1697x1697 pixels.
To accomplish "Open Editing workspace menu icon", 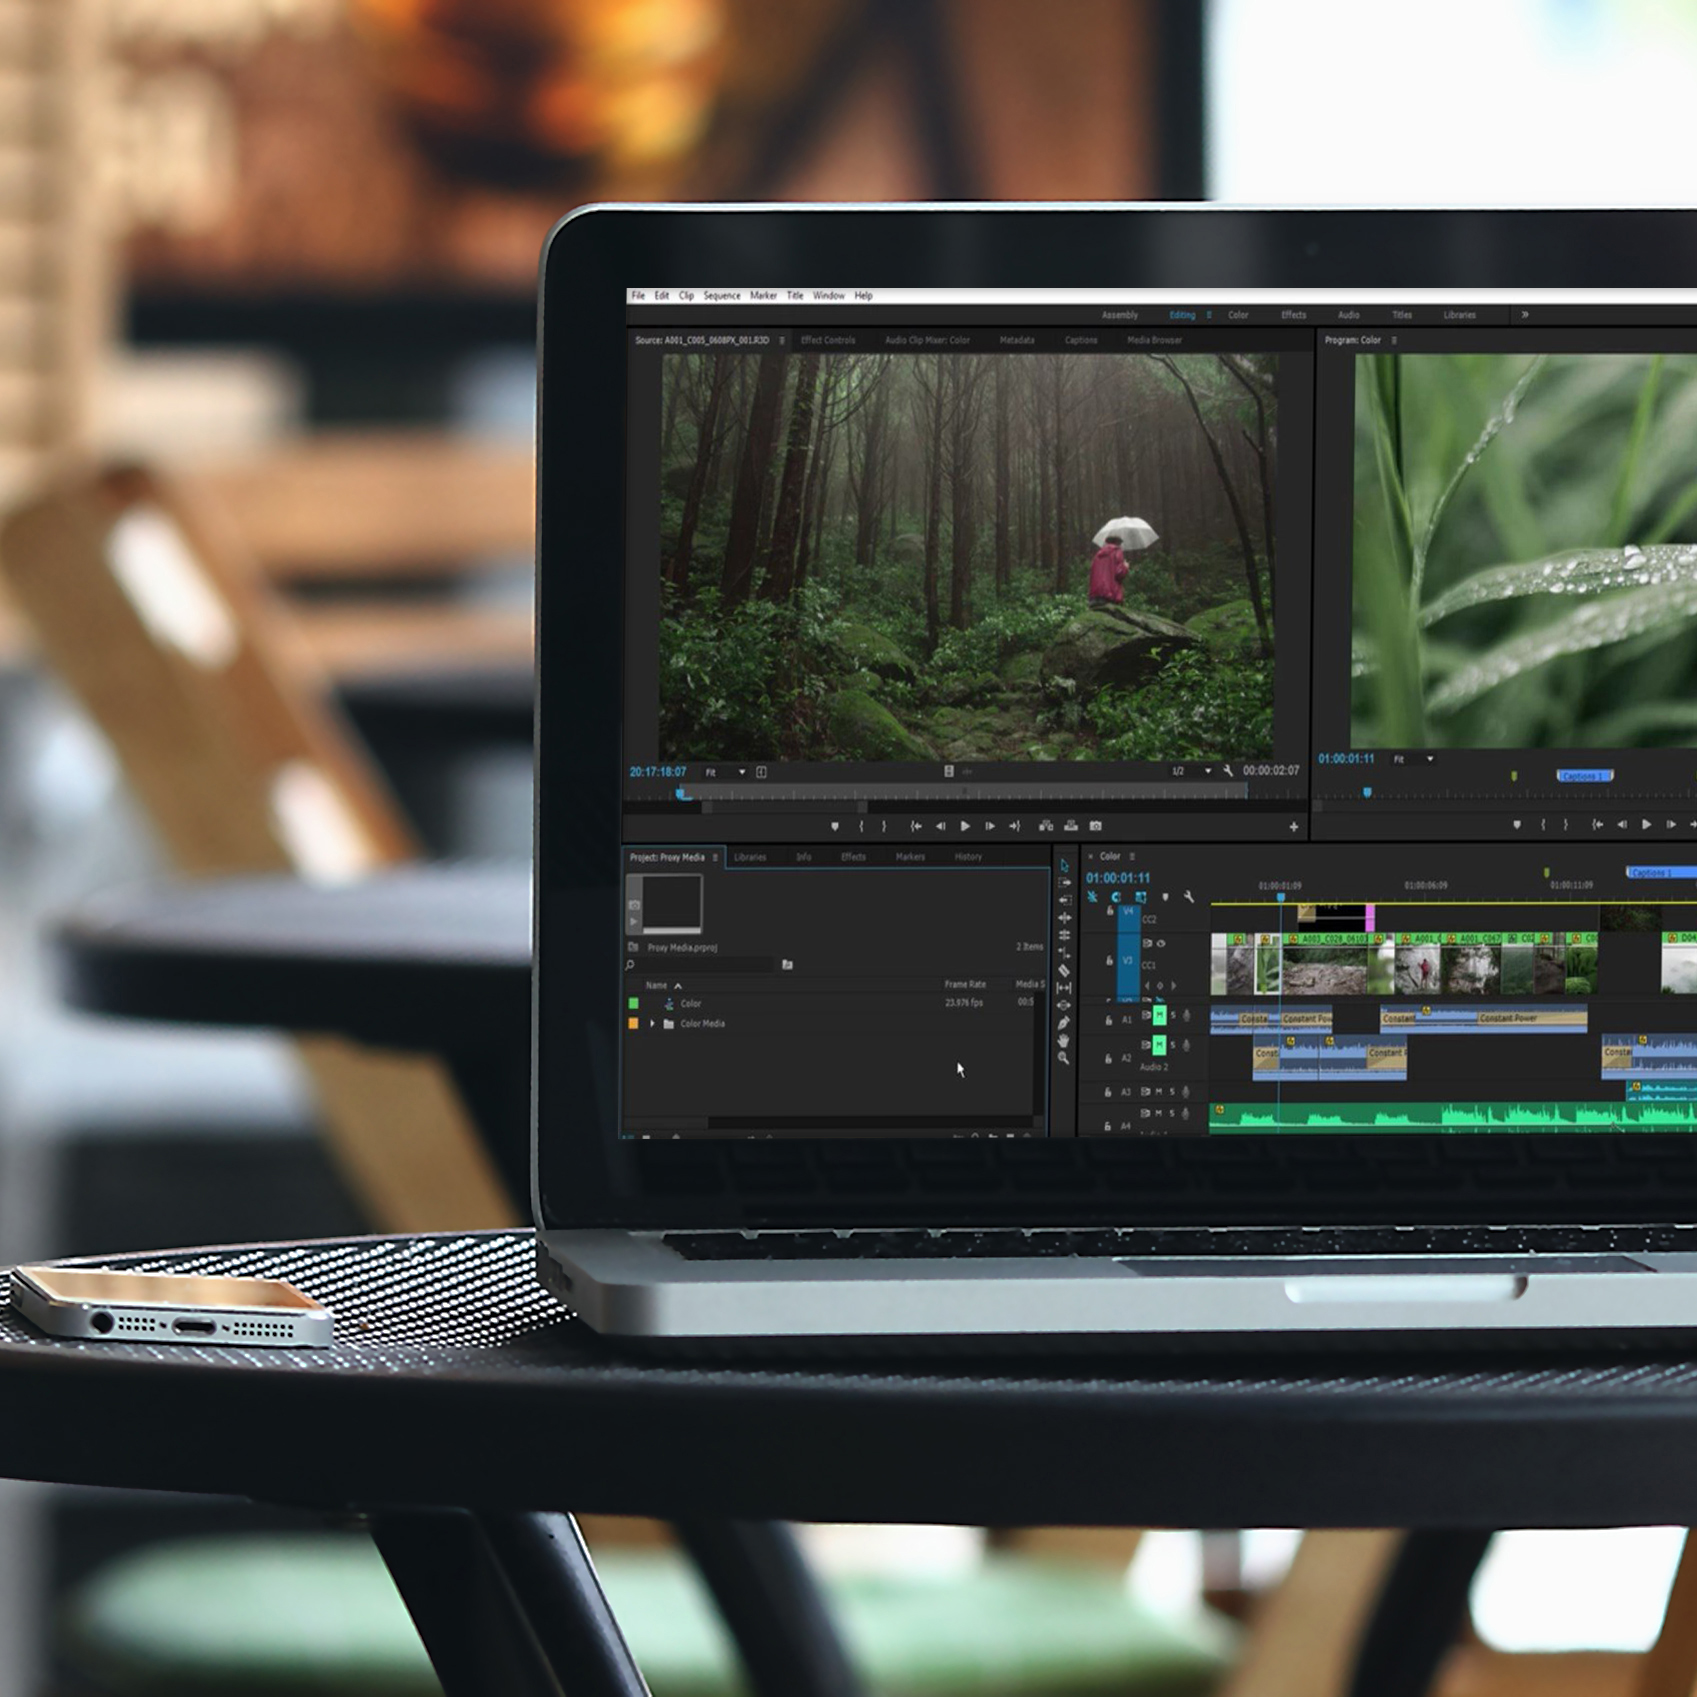I will pos(1209,315).
